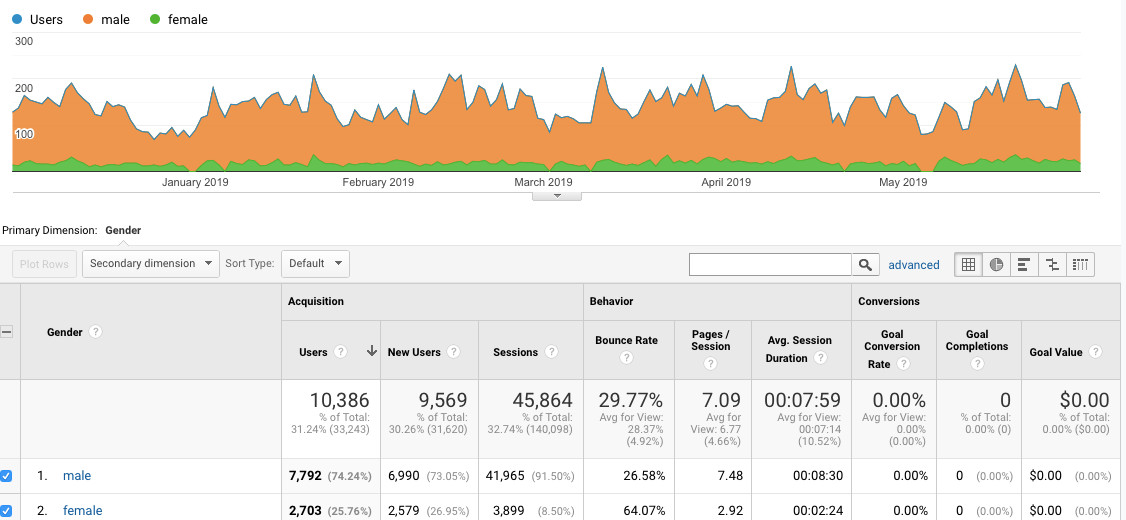Viewport: 1126px width, 520px height.
Task: Select the Percentage pie chart view
Action: tap(996, 264)
